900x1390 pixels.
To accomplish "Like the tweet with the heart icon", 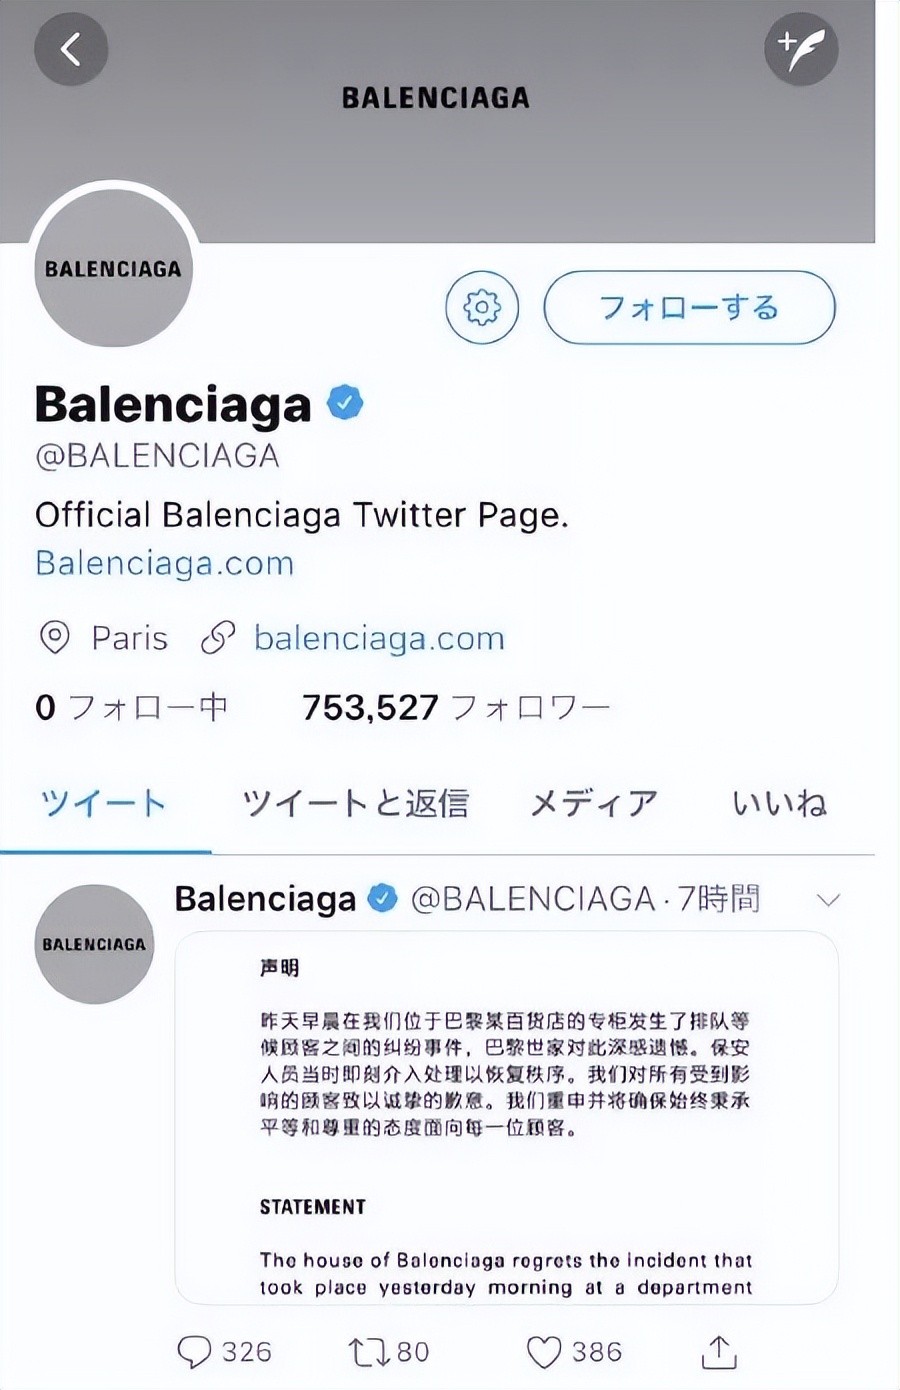I will (544, 1352).
